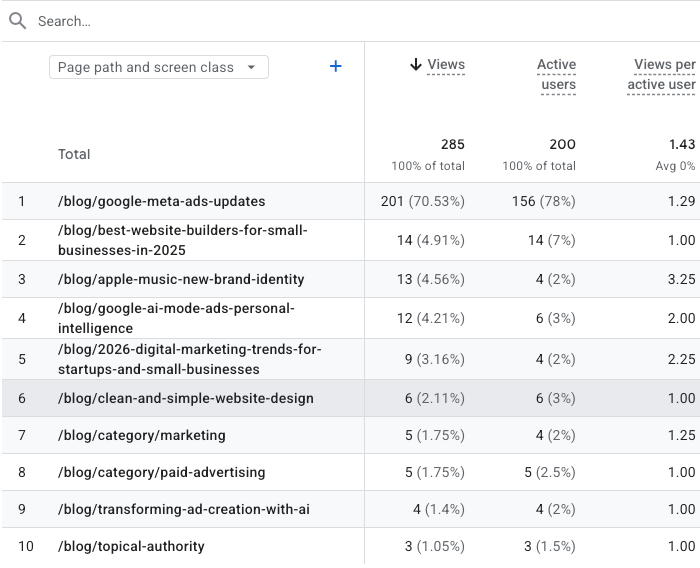Select the 2026-digital-marketing-trends path
The image size is (700, 568).
(189, 359)
